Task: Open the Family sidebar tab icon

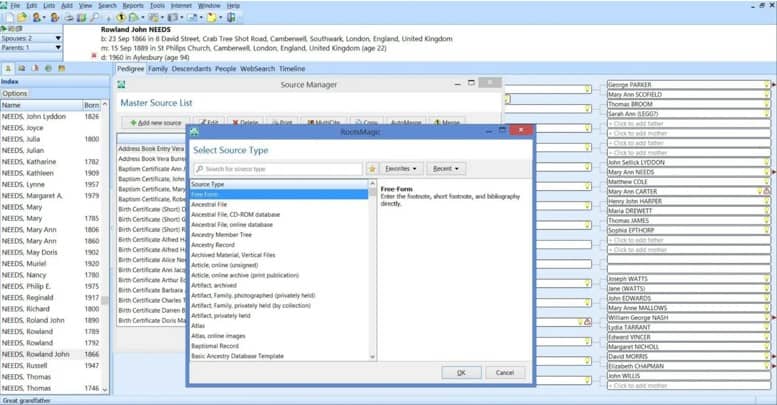Action: click(x=22, y=68)
